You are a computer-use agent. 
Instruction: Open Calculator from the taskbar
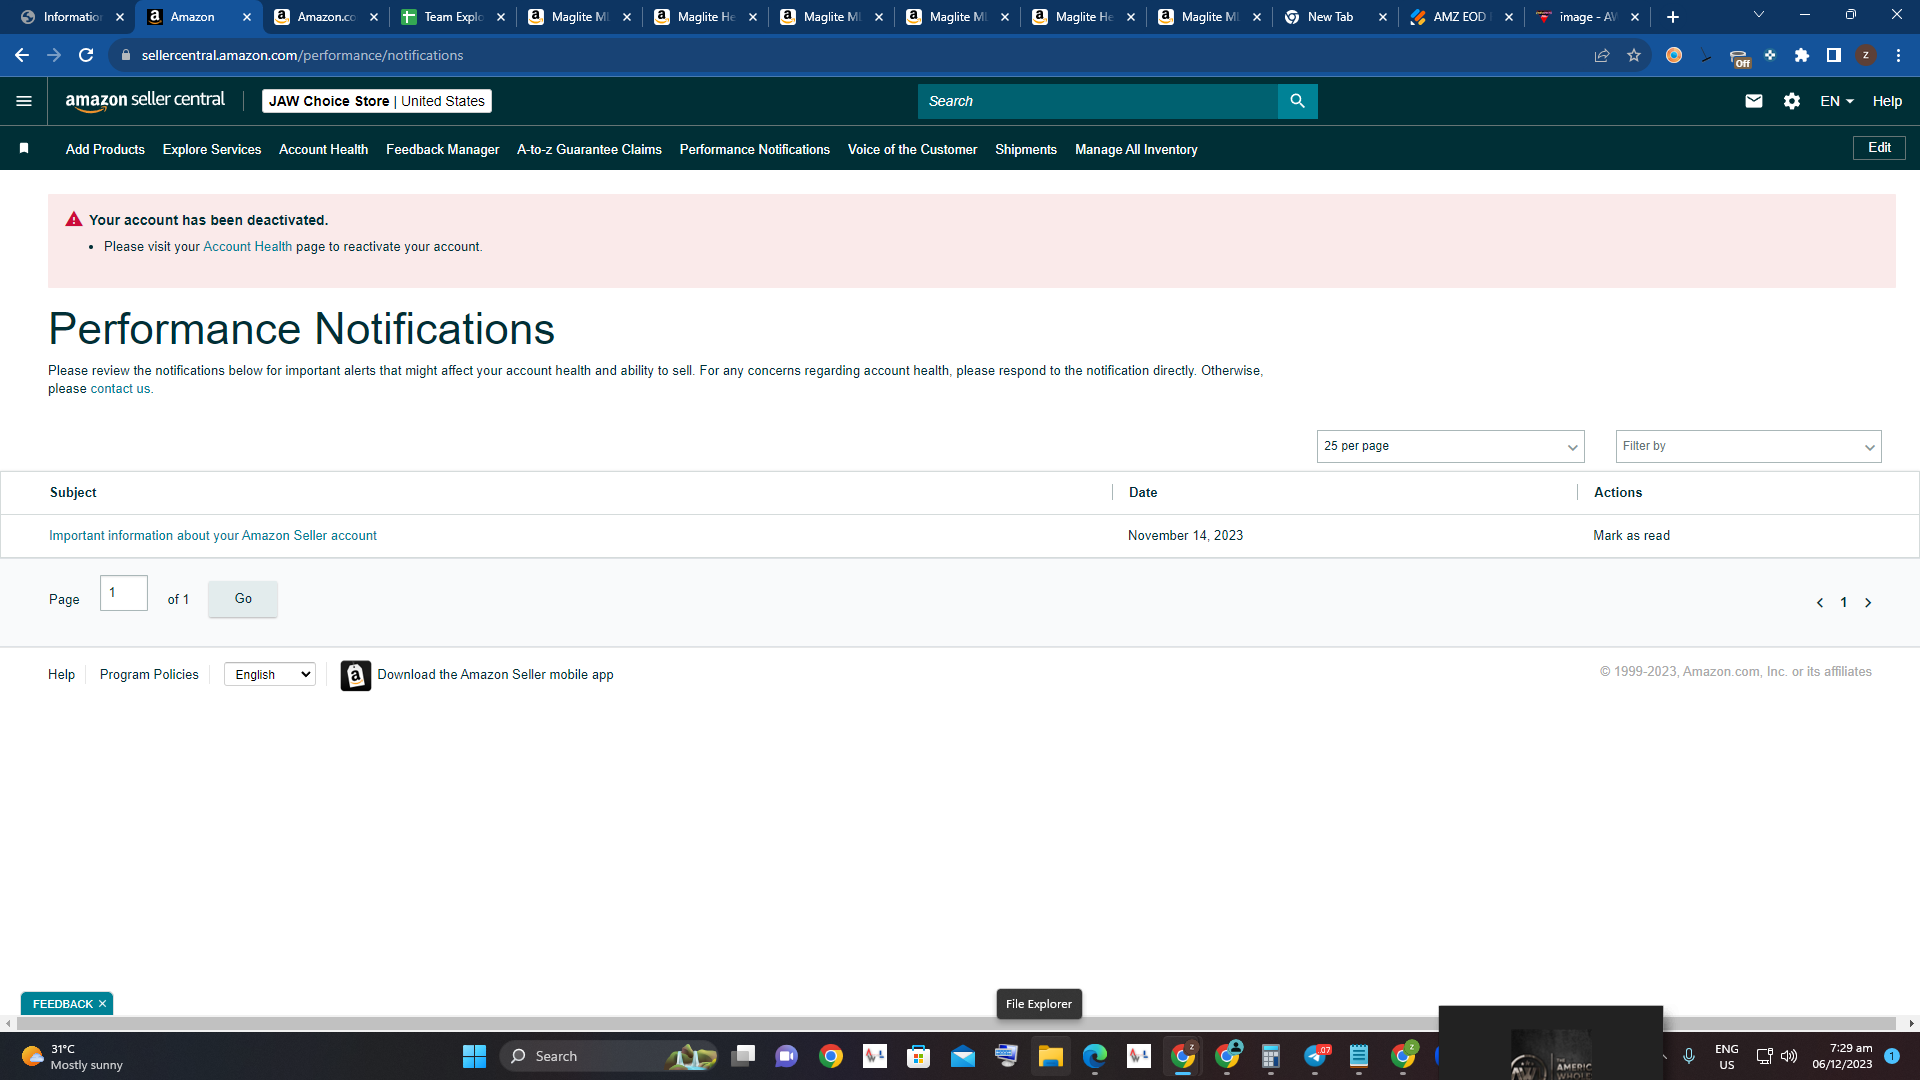[x=1271, y=1056]
